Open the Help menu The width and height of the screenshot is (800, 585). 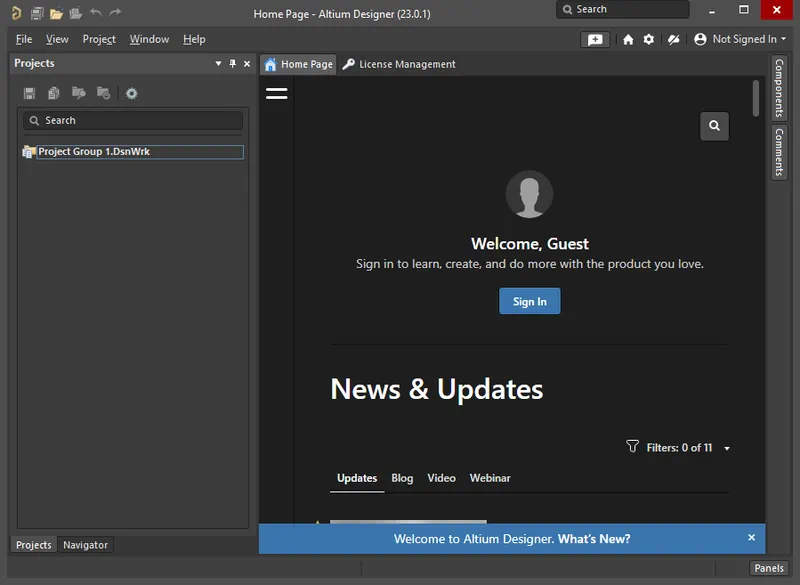tap(194, 39)
